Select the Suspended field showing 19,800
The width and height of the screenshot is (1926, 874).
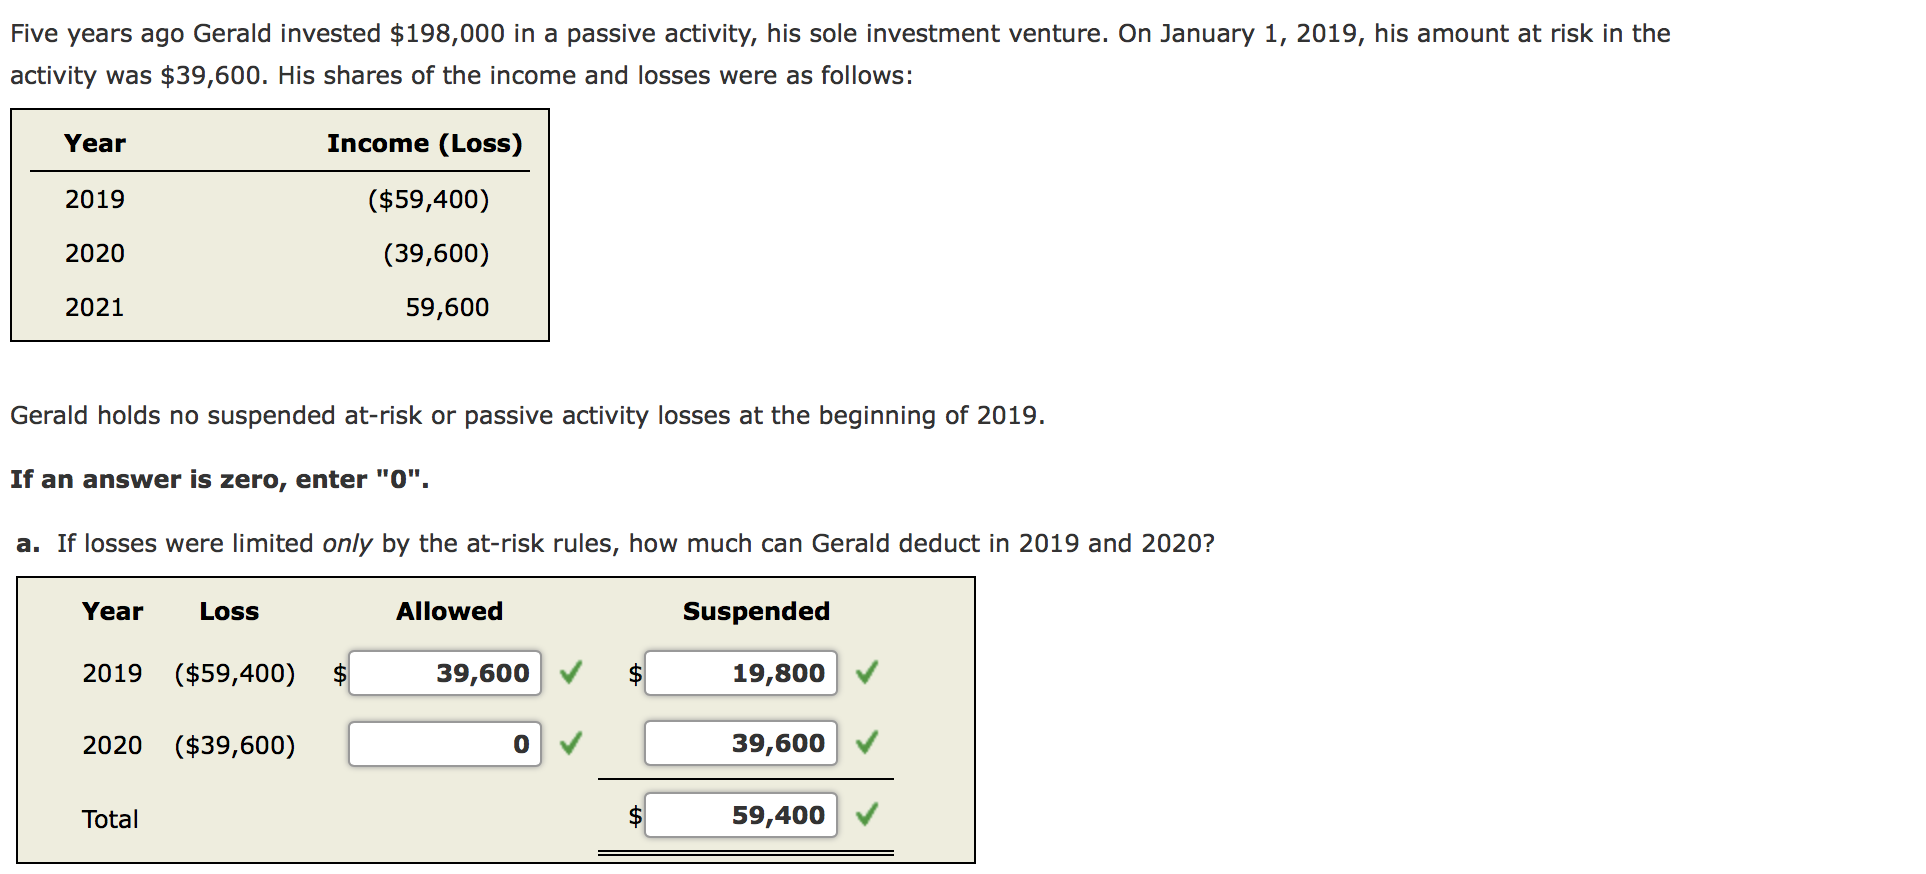click(741, 674)
